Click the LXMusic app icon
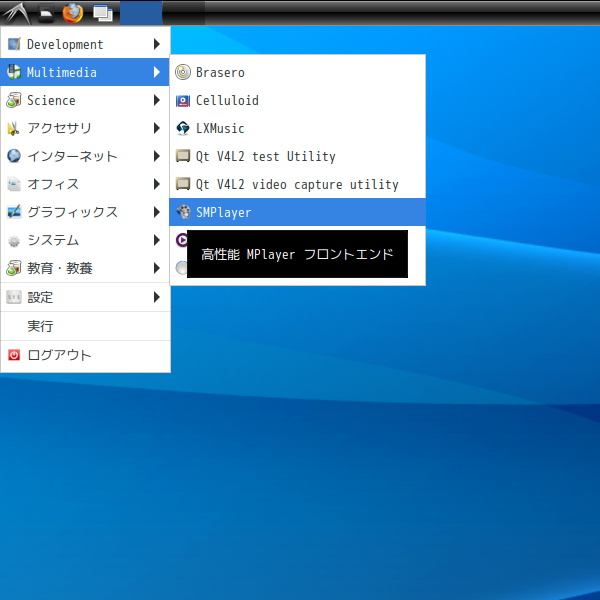The image size is (600, 600). click(183, 128)
